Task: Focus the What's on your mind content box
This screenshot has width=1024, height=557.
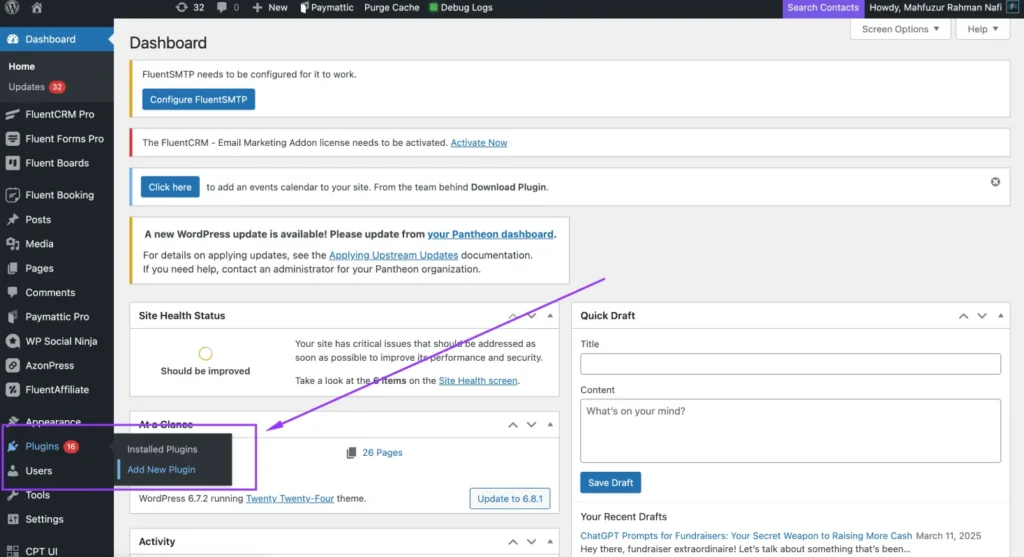Action: 790,431
